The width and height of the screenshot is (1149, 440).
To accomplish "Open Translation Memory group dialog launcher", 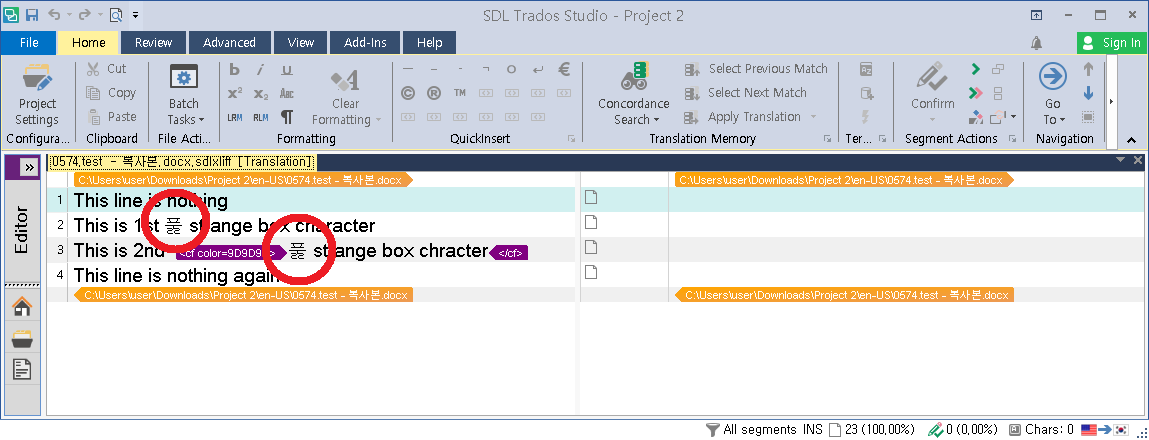I will 827,139.
